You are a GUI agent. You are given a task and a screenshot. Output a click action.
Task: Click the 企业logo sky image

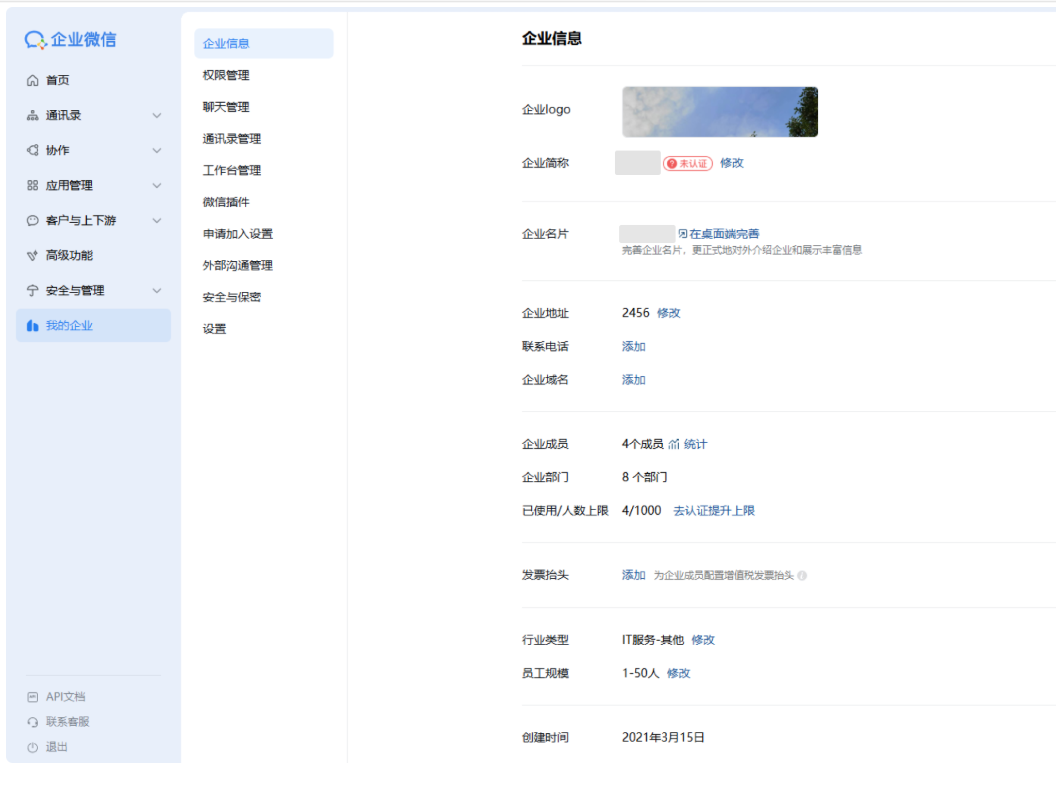click(x=720, y=112)
